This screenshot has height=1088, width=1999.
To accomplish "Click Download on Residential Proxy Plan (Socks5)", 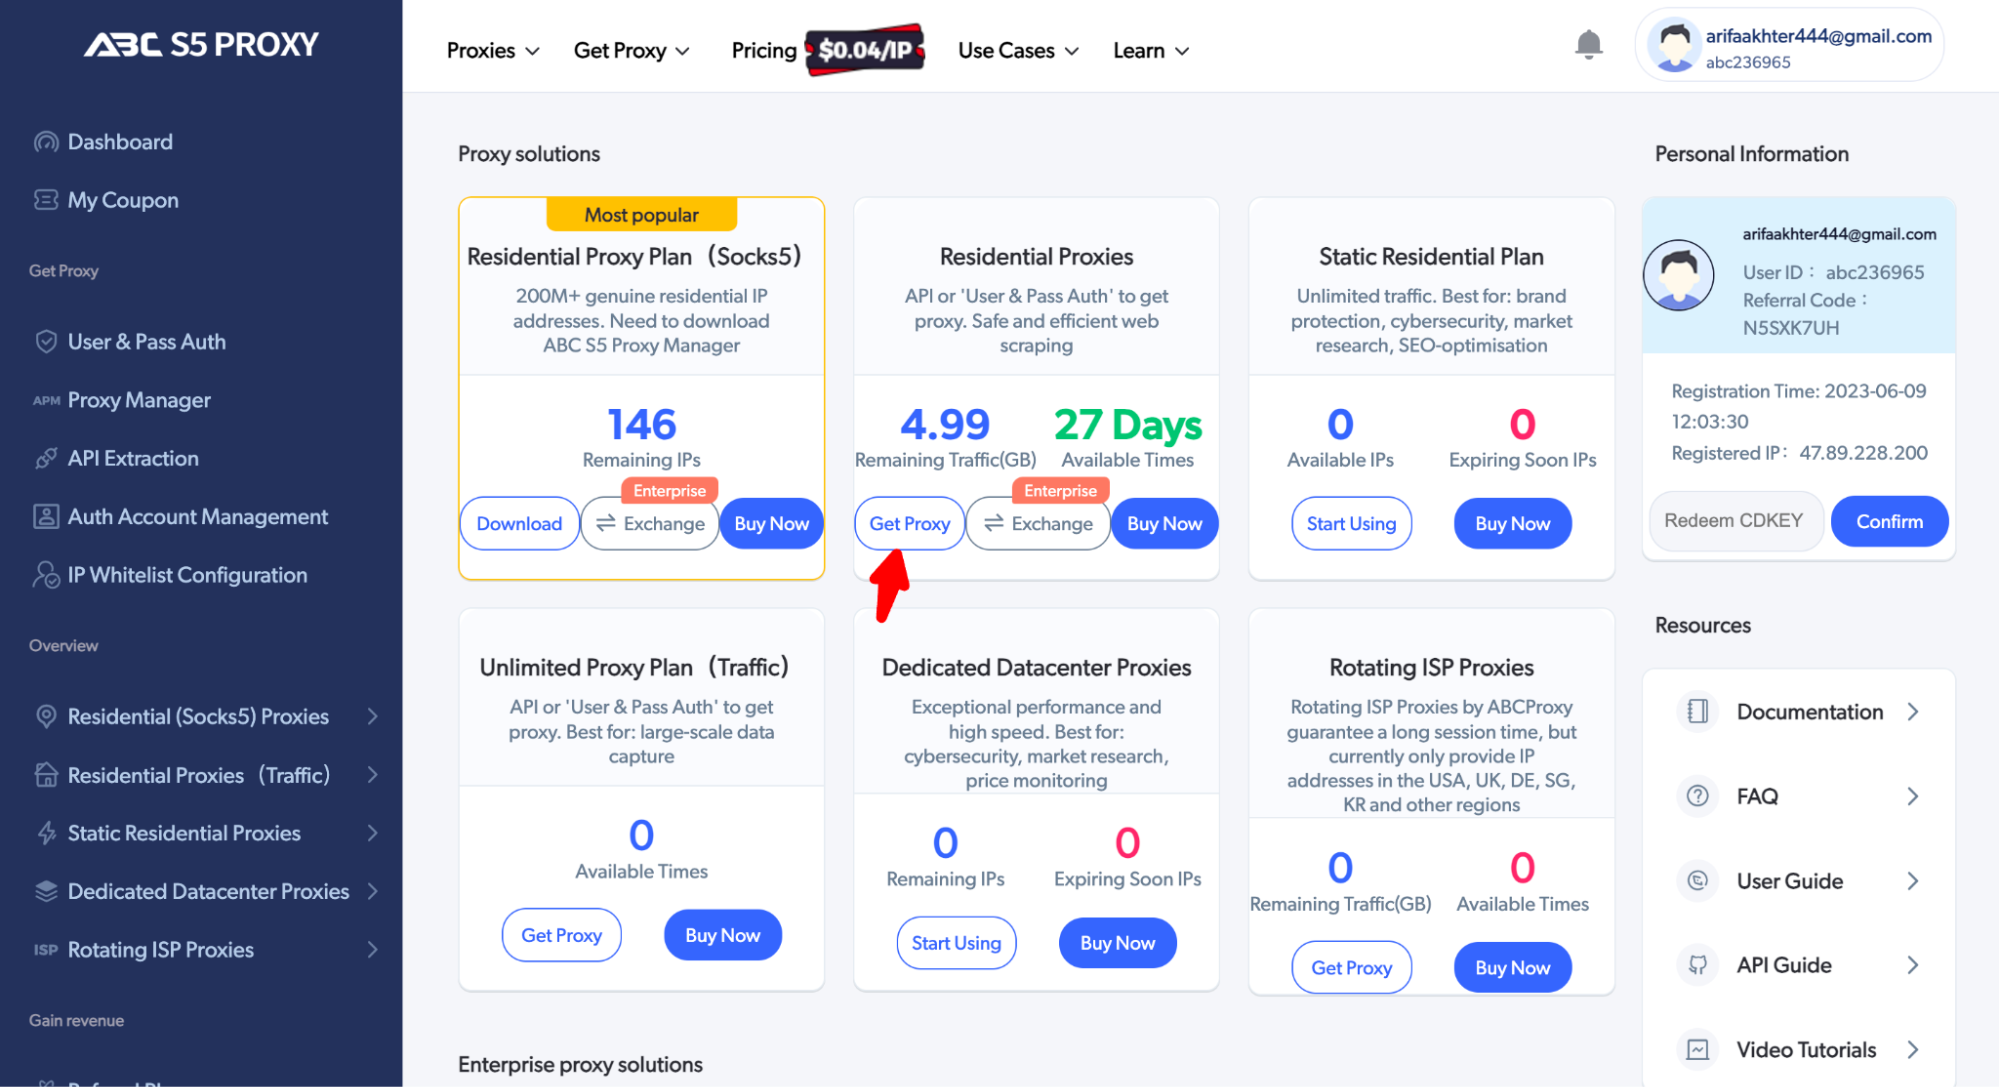I will (519, 524).
